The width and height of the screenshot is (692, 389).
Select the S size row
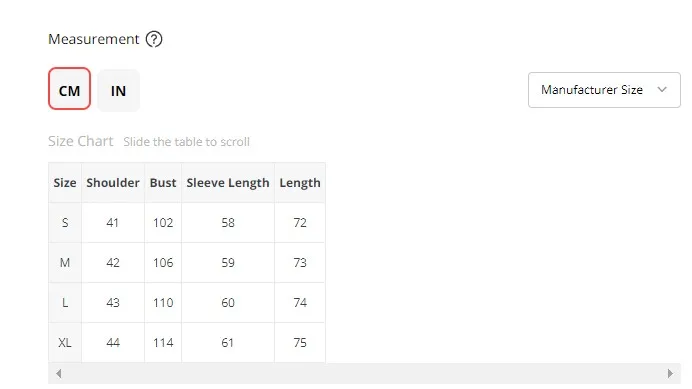(x=187, y=223)
